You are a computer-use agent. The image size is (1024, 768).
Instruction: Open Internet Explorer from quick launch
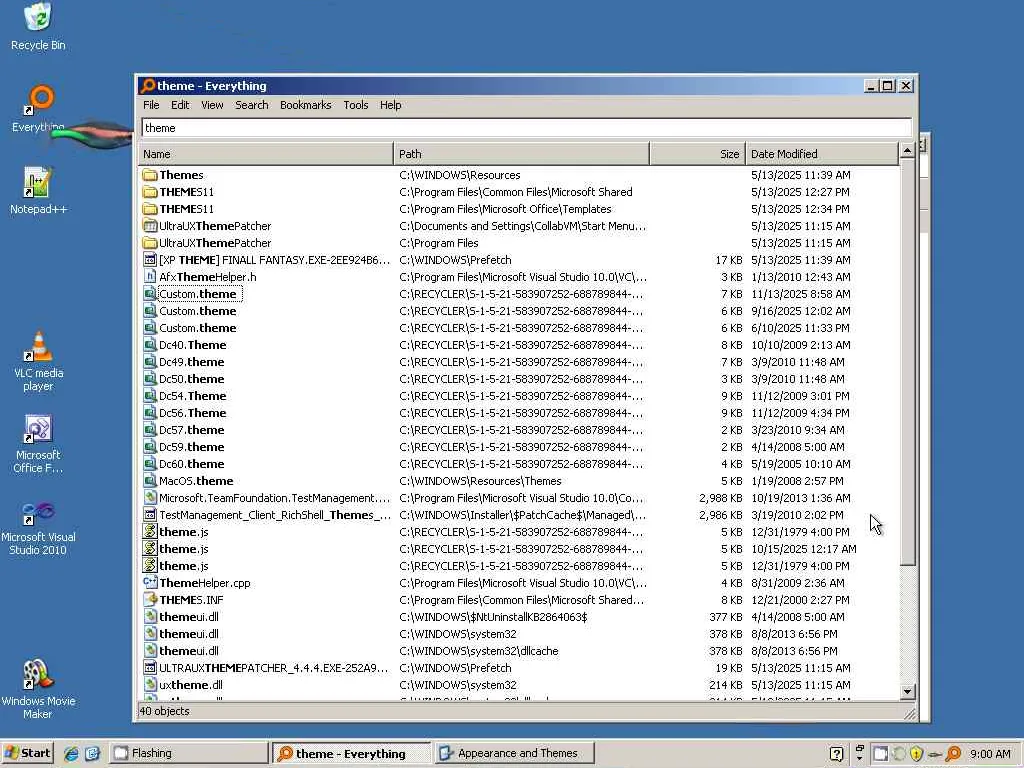[x=71, y=754]
